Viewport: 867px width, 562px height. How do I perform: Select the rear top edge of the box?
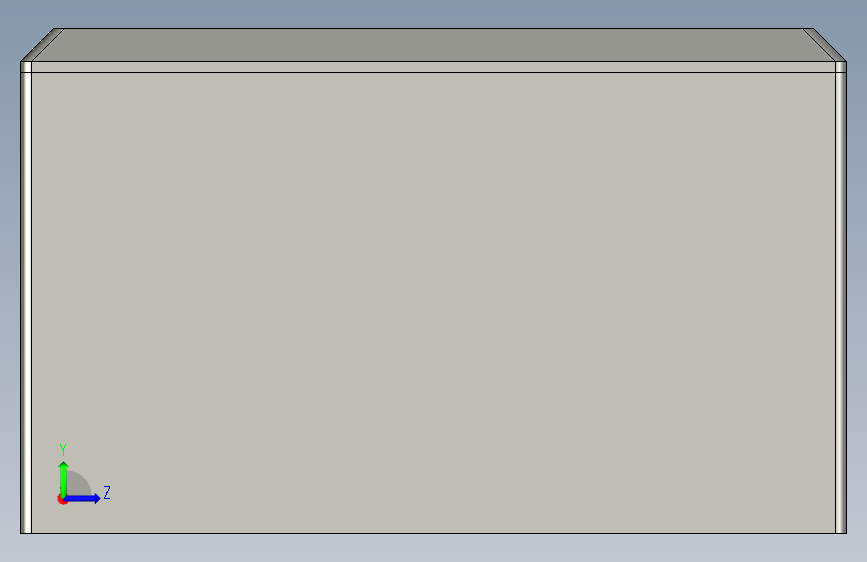click(x=433, y=28)
